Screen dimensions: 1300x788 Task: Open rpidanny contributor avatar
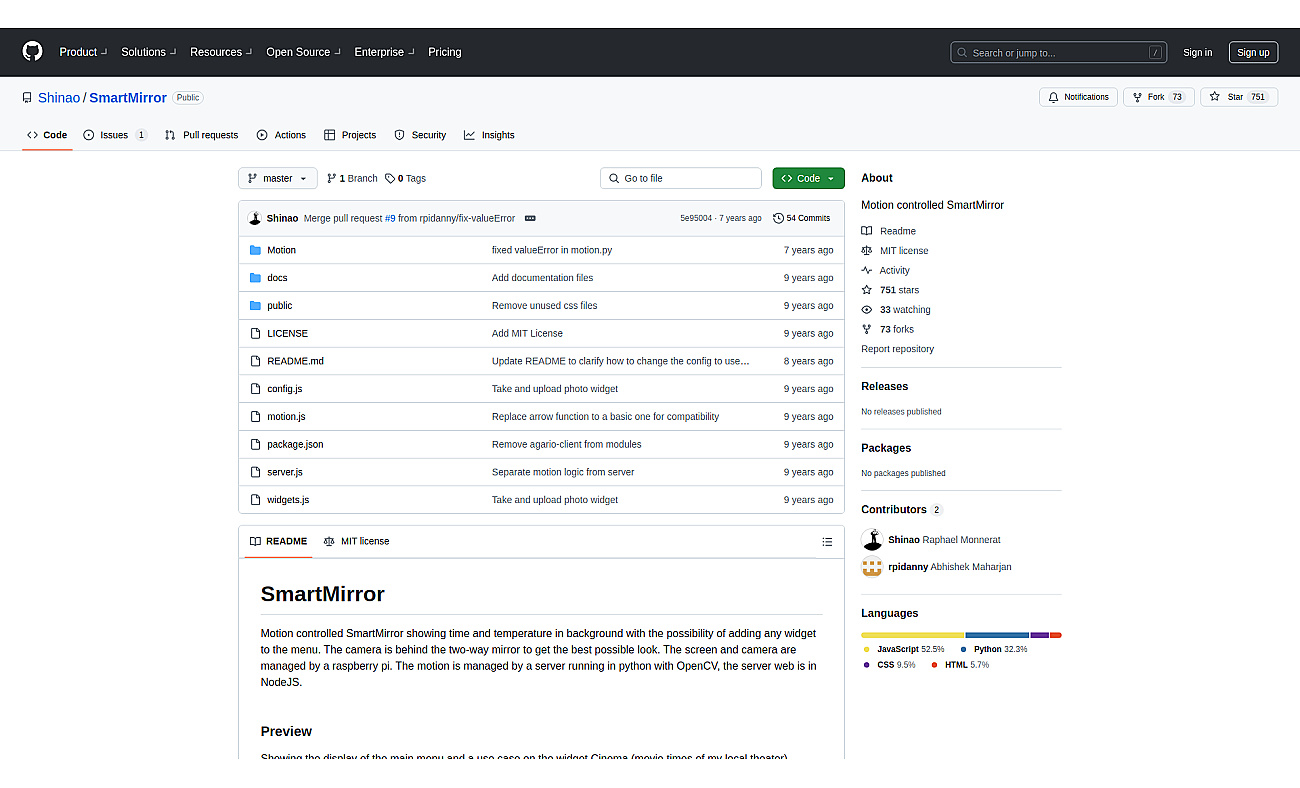coord(872,567)
